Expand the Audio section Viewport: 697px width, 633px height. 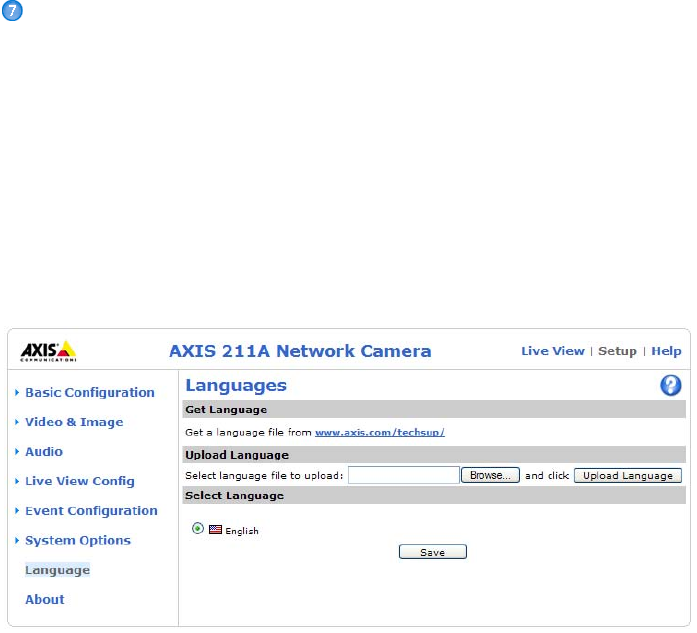43,452
